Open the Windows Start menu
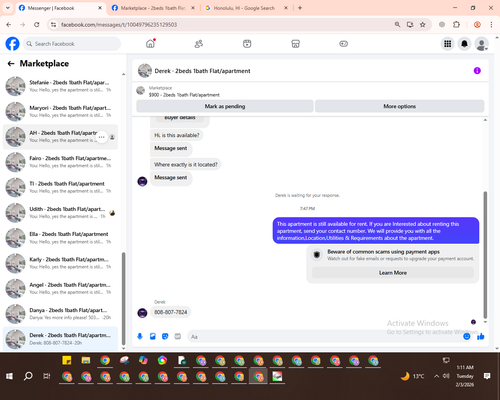Image resolution: width=500 pixels, height=400 pixels. click(x=9, y=376)
